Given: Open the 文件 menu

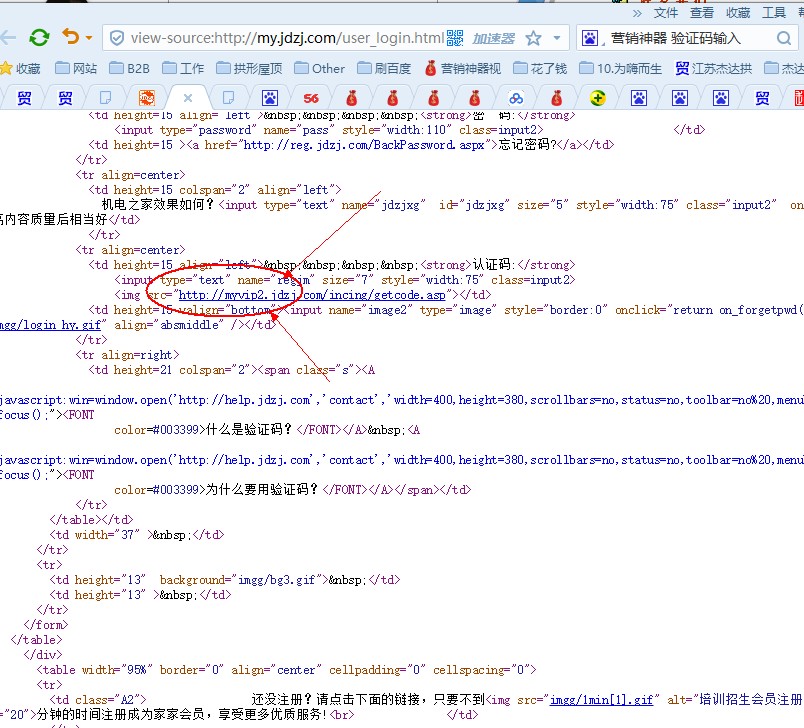Looking at the screenshot, I should [666, 12].
